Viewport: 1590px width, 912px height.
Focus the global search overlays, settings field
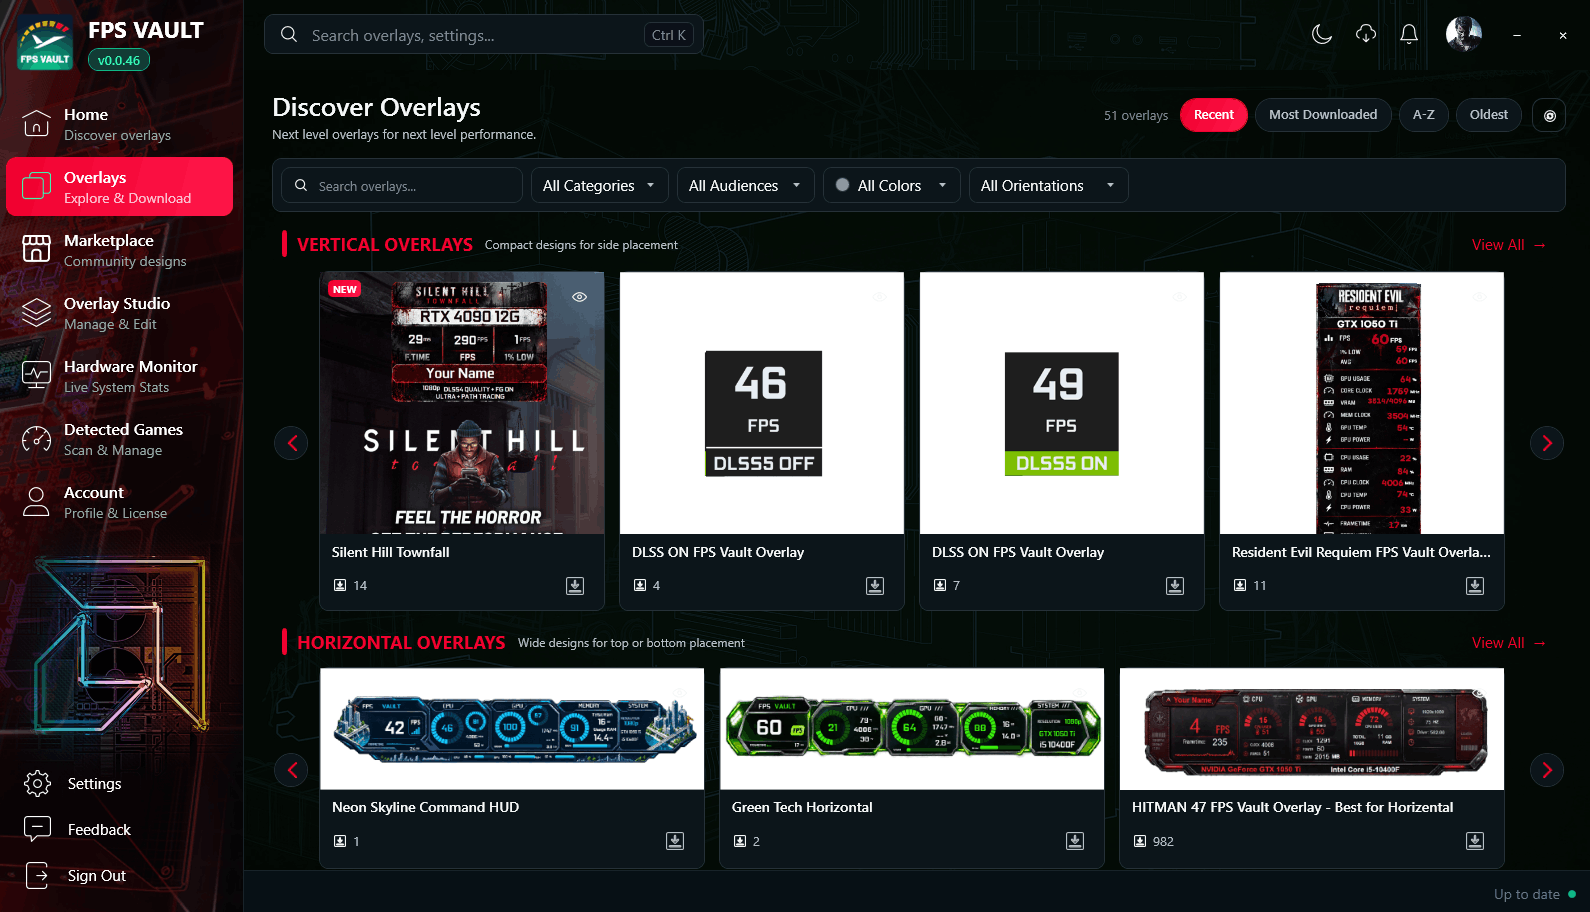484,35
